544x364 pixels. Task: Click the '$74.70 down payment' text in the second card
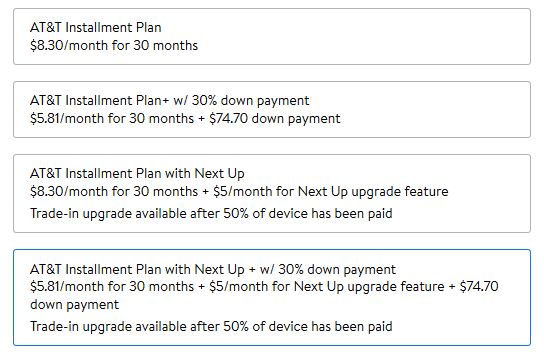275,119
